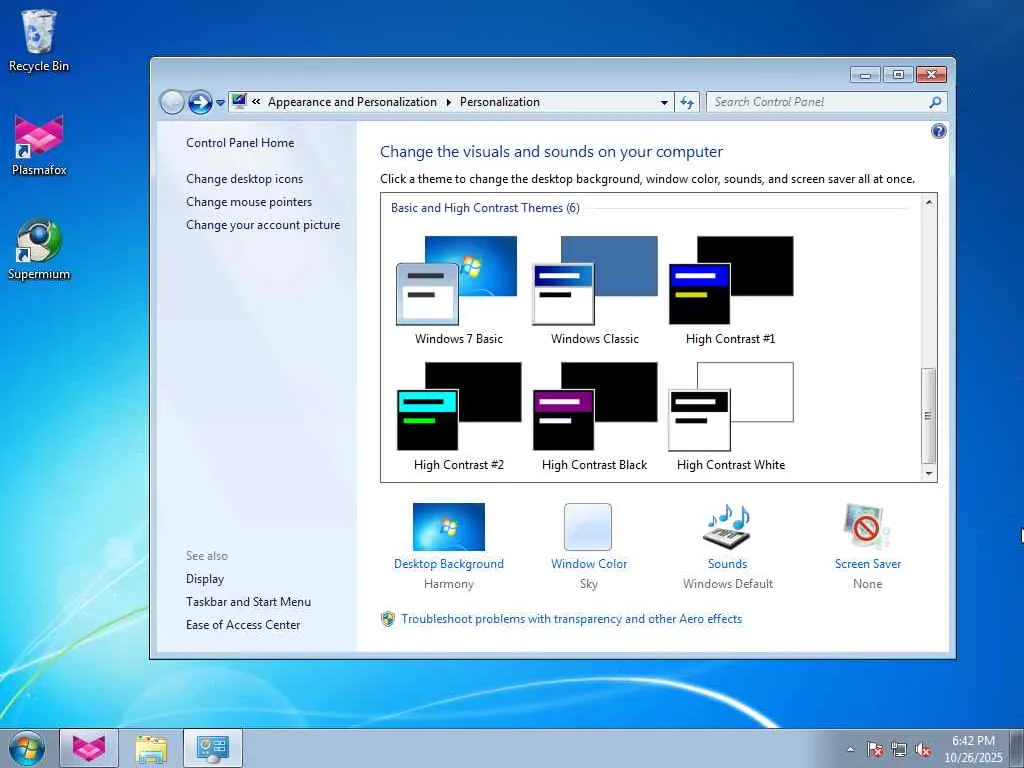This screenshot has height=768, width=1024.
Task: Open Troubleshoot transparency and Aero effects link
Action: pyautogui.click(x=571, y=618)
